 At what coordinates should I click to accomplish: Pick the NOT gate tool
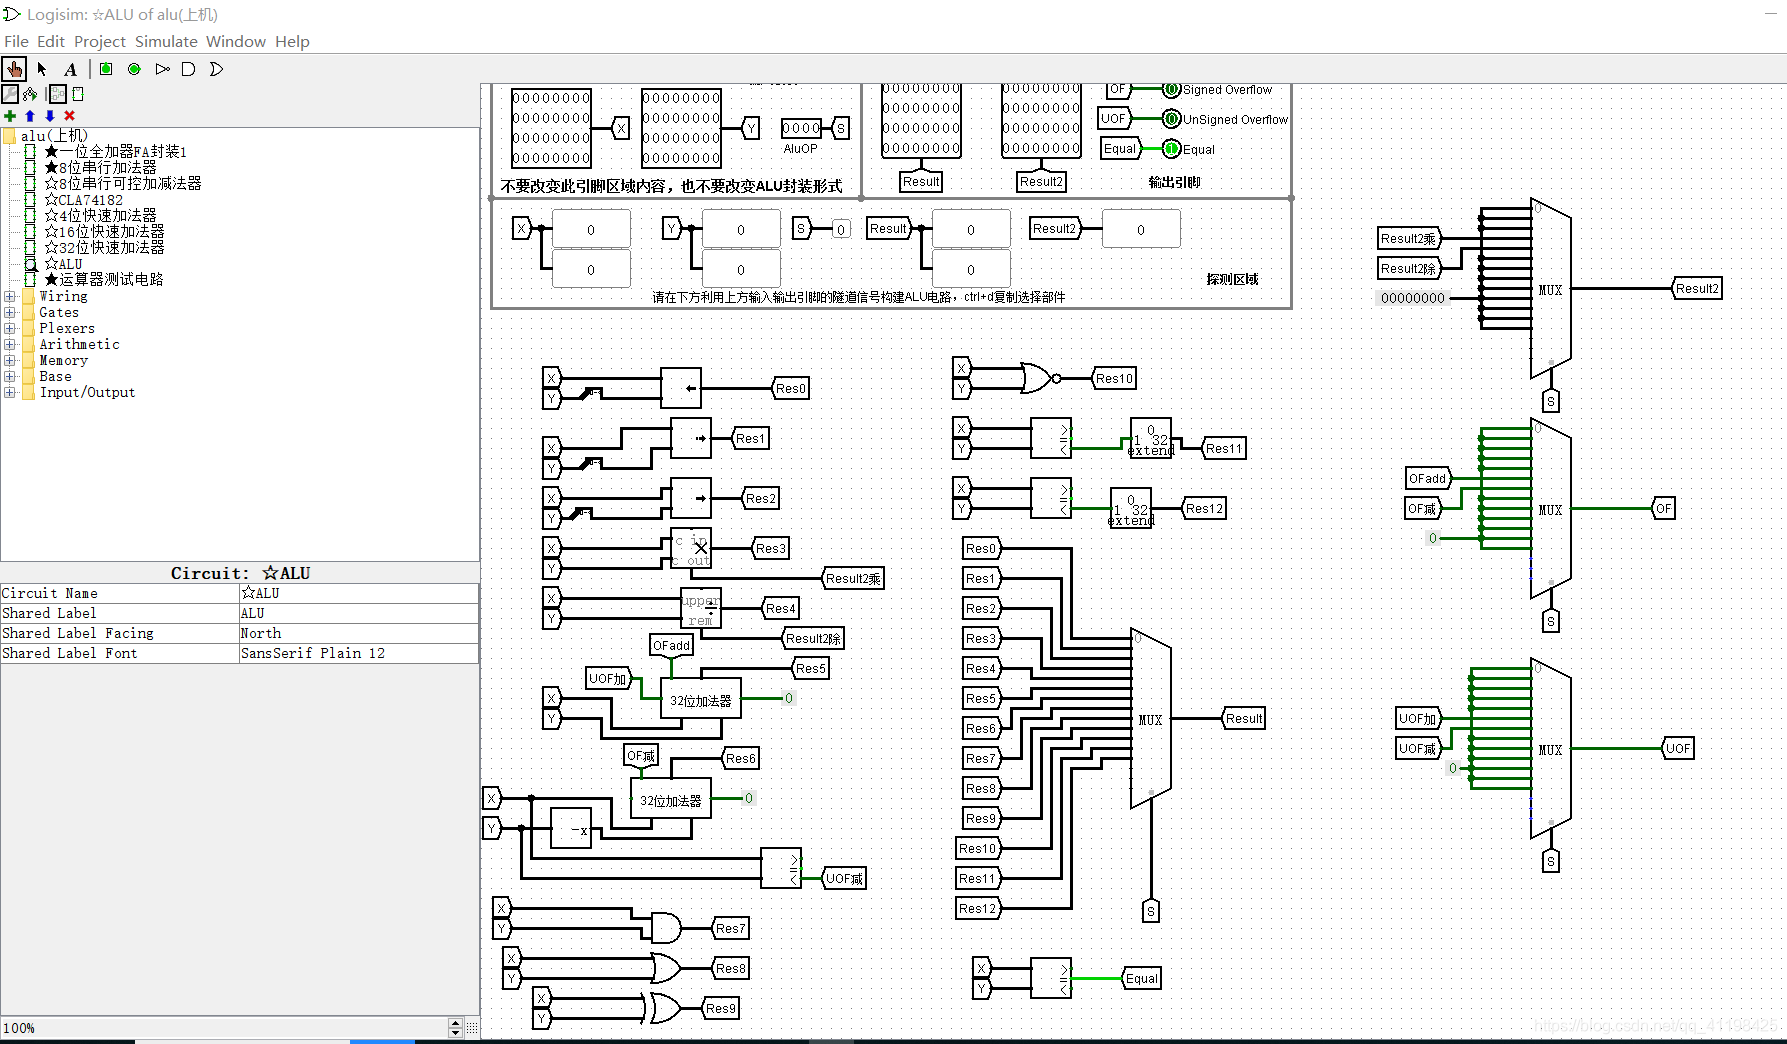click(162, 69)
